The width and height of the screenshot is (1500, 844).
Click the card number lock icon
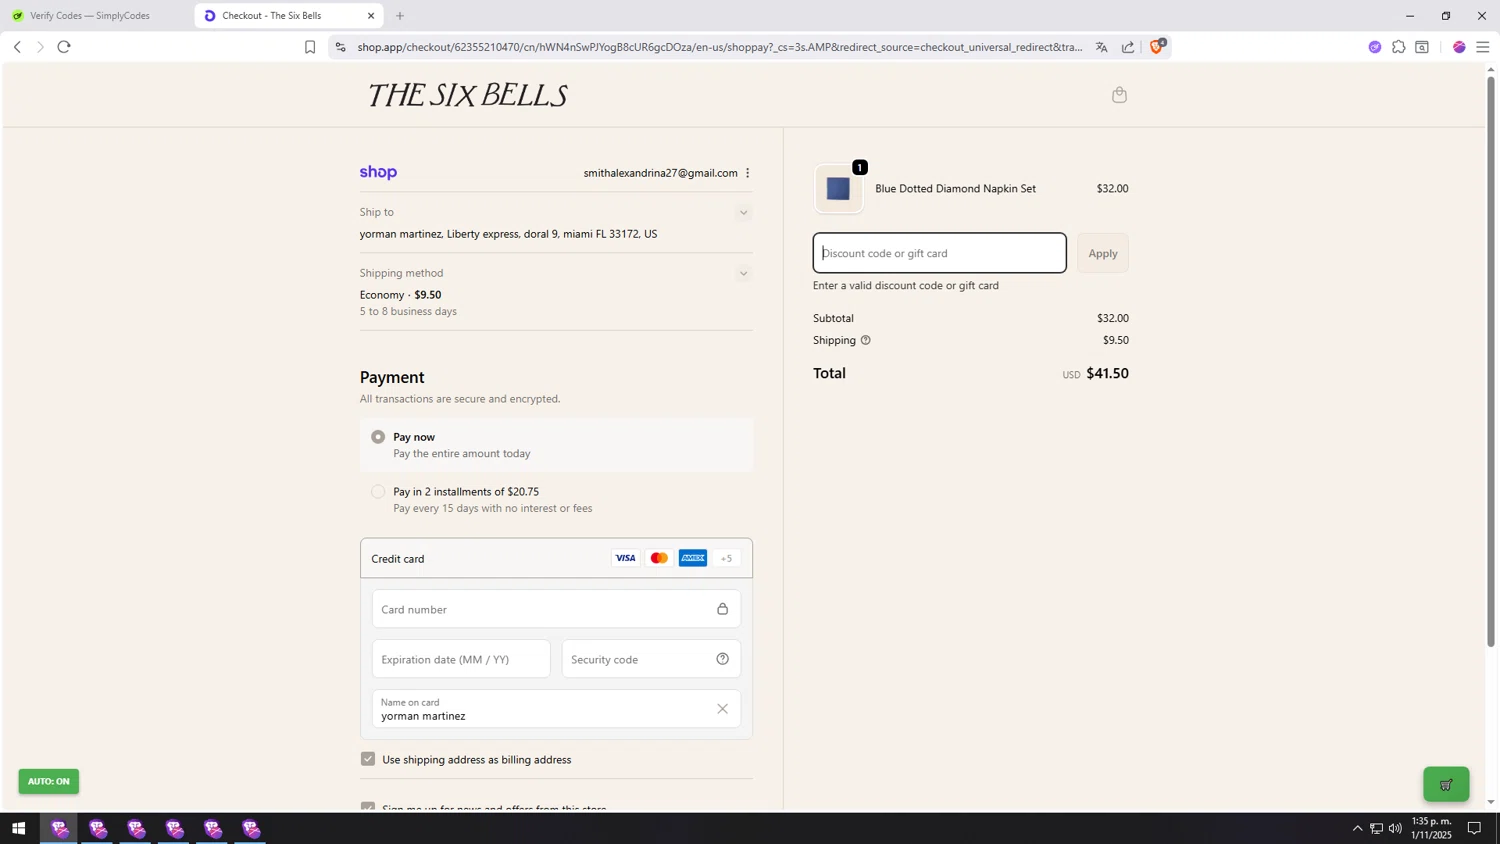(x=722, y=609)
